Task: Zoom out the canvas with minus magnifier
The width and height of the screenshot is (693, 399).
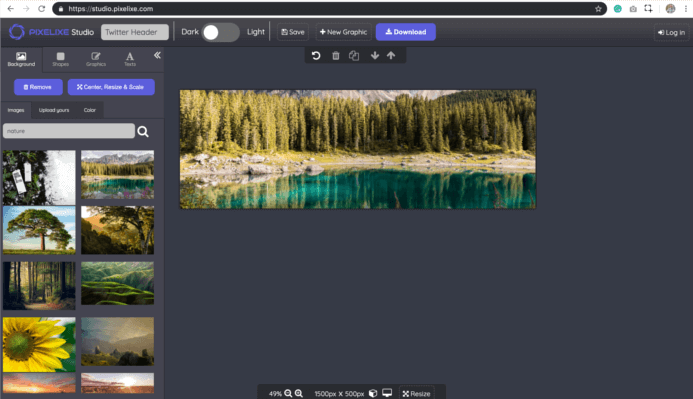Action: click(x=288, y=393)
